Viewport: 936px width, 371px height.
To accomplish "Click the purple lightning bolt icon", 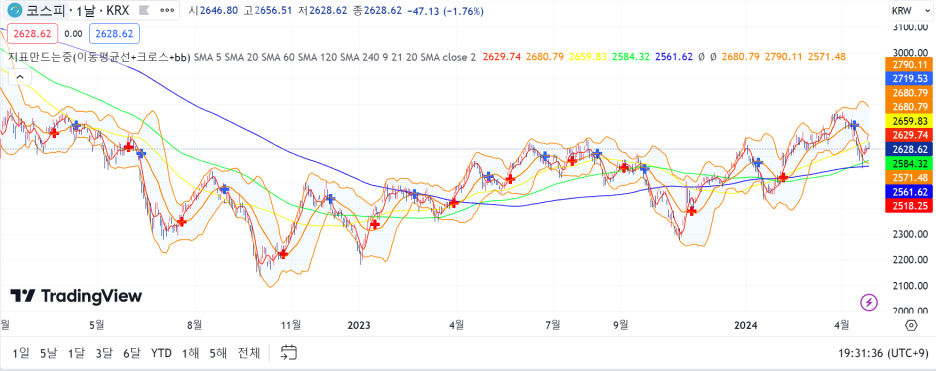I will pos(869,302).
